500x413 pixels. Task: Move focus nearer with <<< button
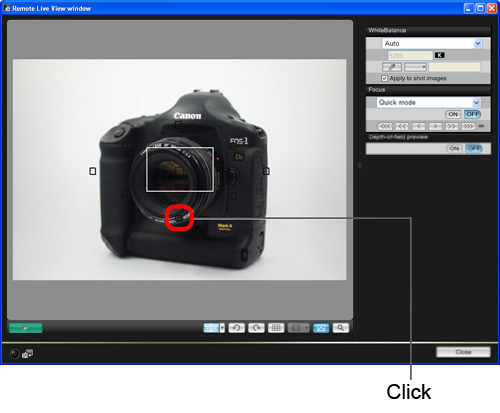point(385,126)
